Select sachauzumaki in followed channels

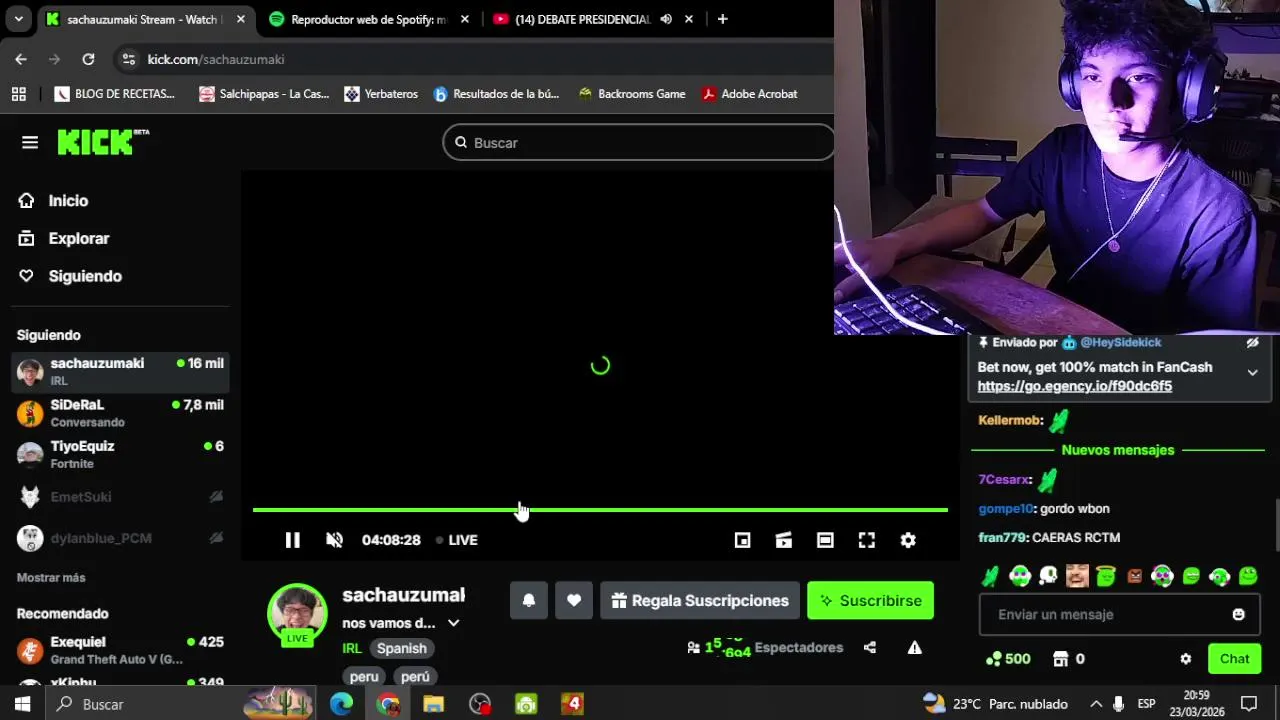point(120,371)
